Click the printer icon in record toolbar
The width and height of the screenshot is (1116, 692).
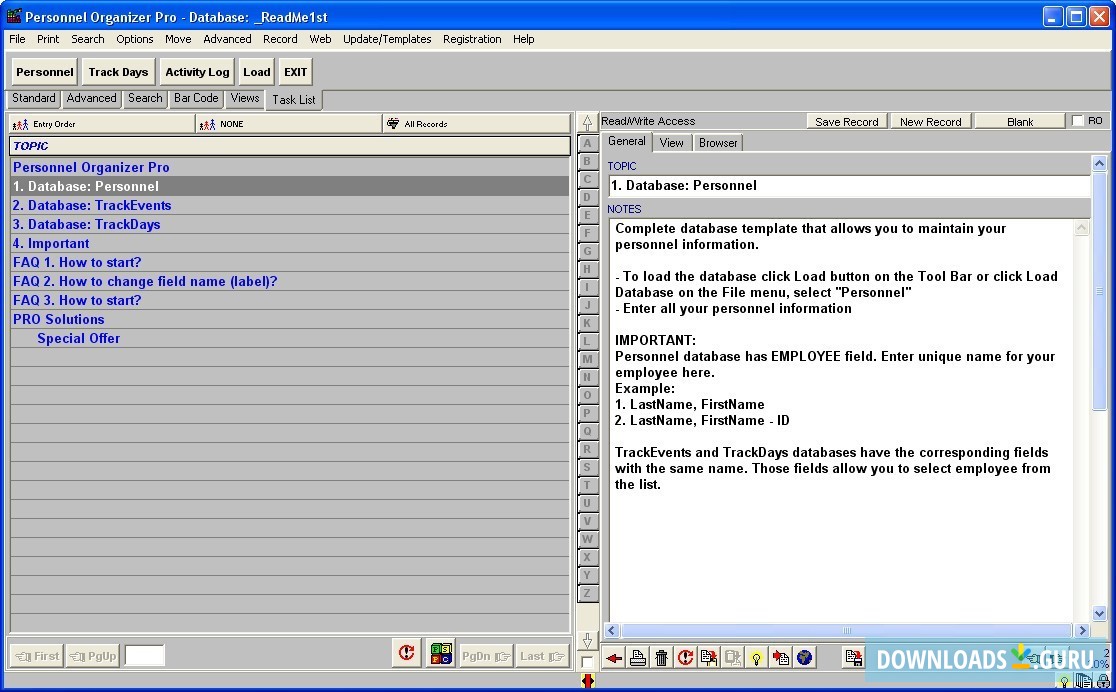pyautogui.click(x=637, y=657)
